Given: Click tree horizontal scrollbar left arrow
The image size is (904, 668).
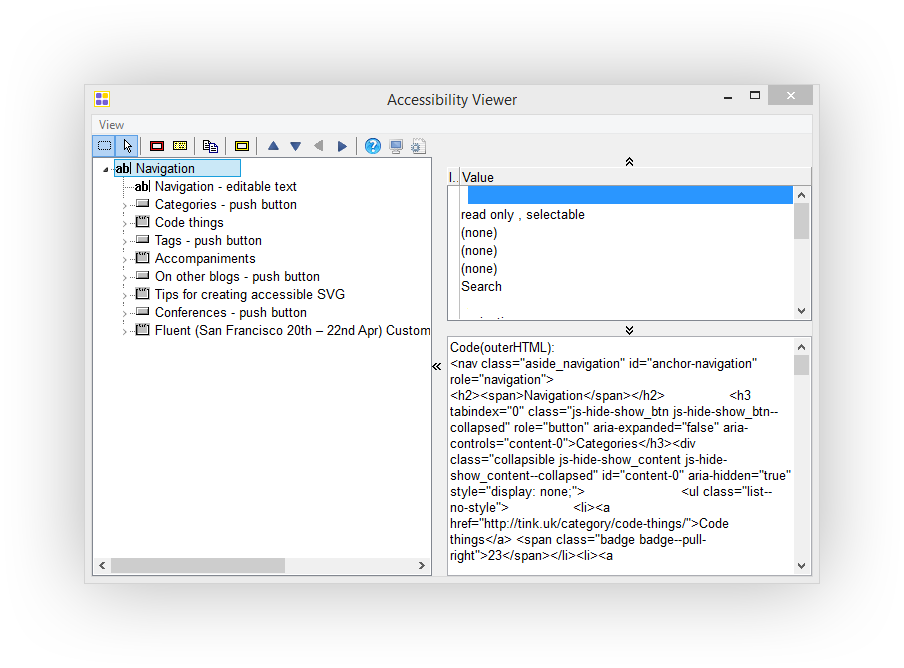Looking at the screenshot, I should click(102, 566).
